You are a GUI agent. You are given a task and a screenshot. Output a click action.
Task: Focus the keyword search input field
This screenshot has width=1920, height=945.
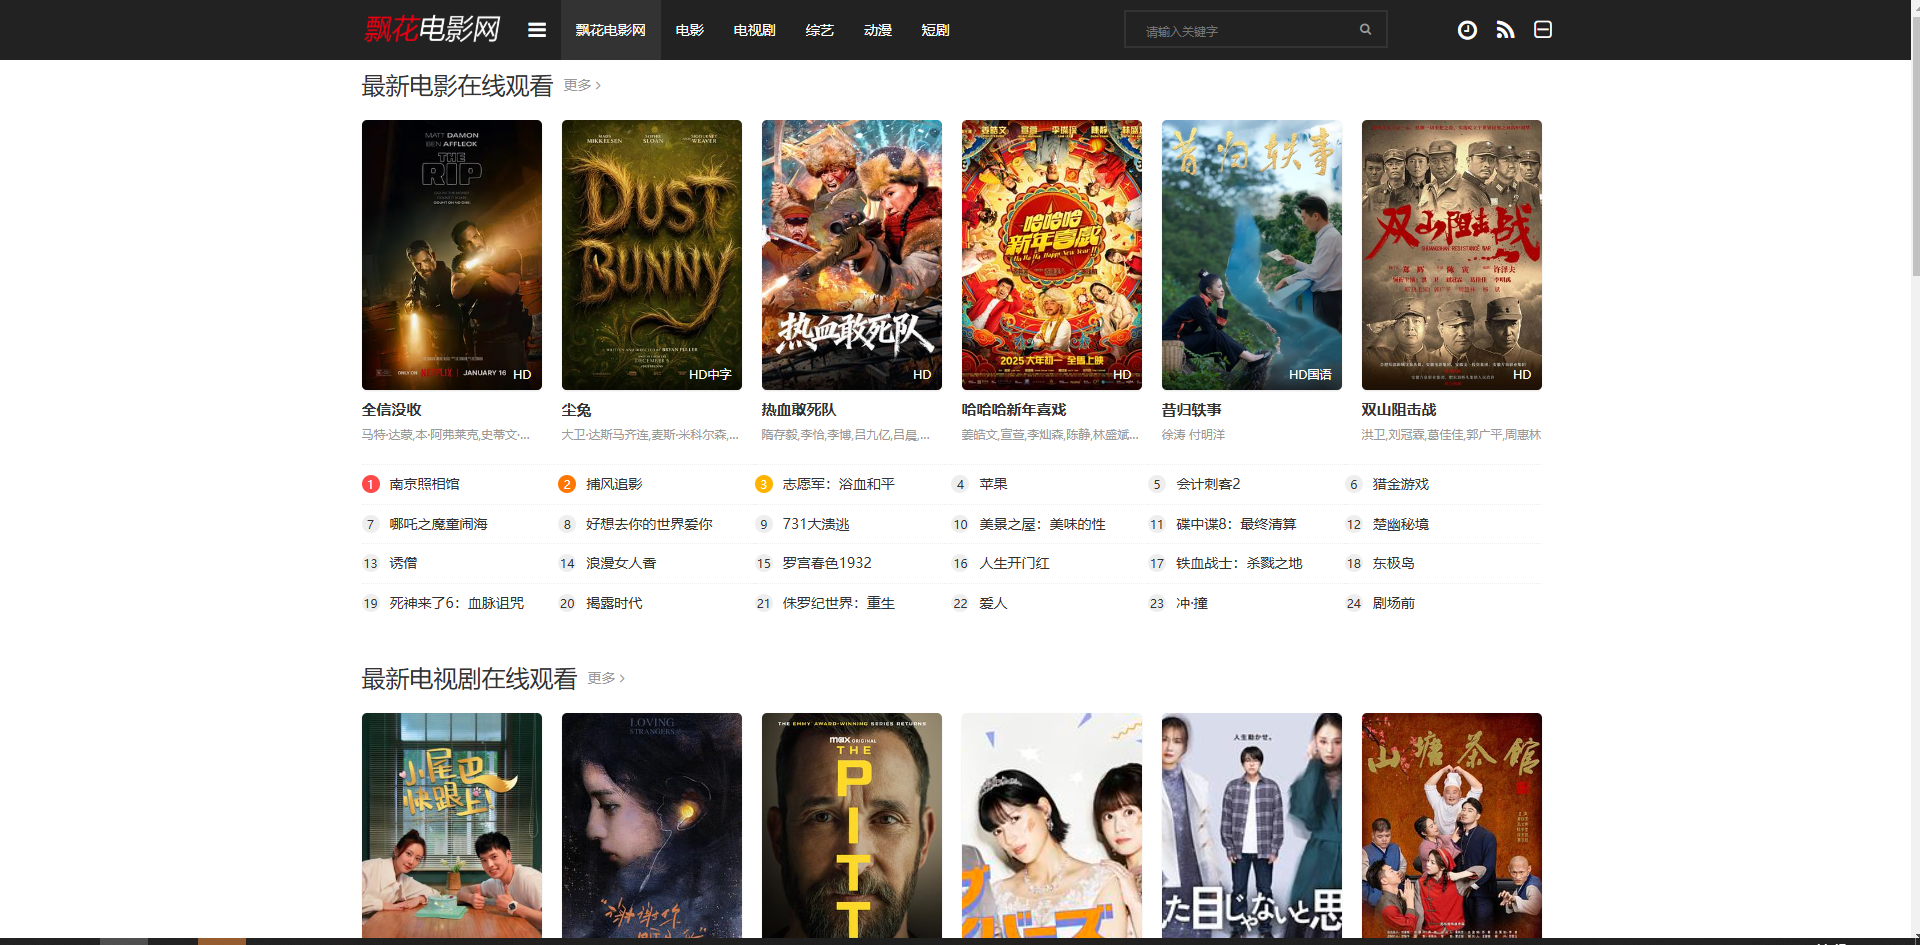(x=1240, y=31)
